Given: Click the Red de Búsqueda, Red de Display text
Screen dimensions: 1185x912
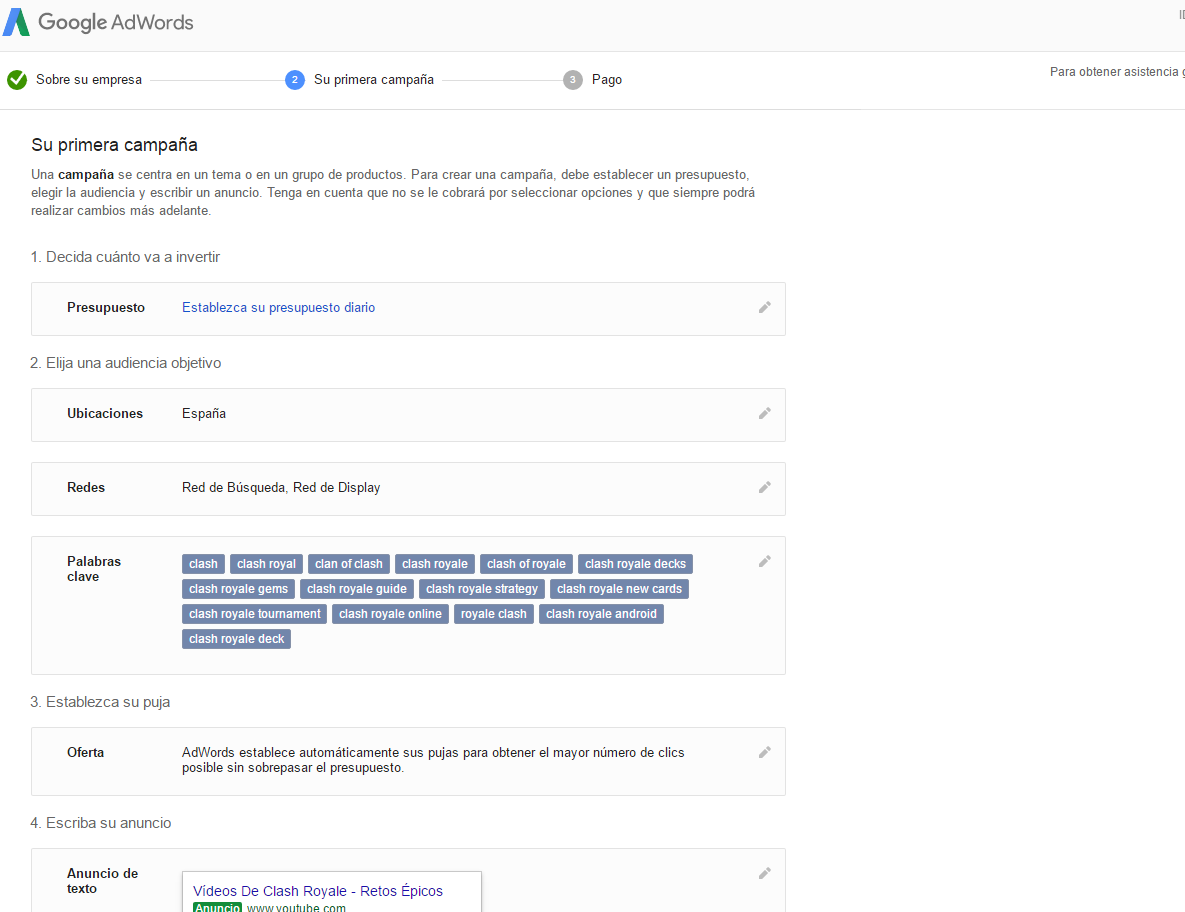Looking at the screenshot, I should tap(281, 487).
